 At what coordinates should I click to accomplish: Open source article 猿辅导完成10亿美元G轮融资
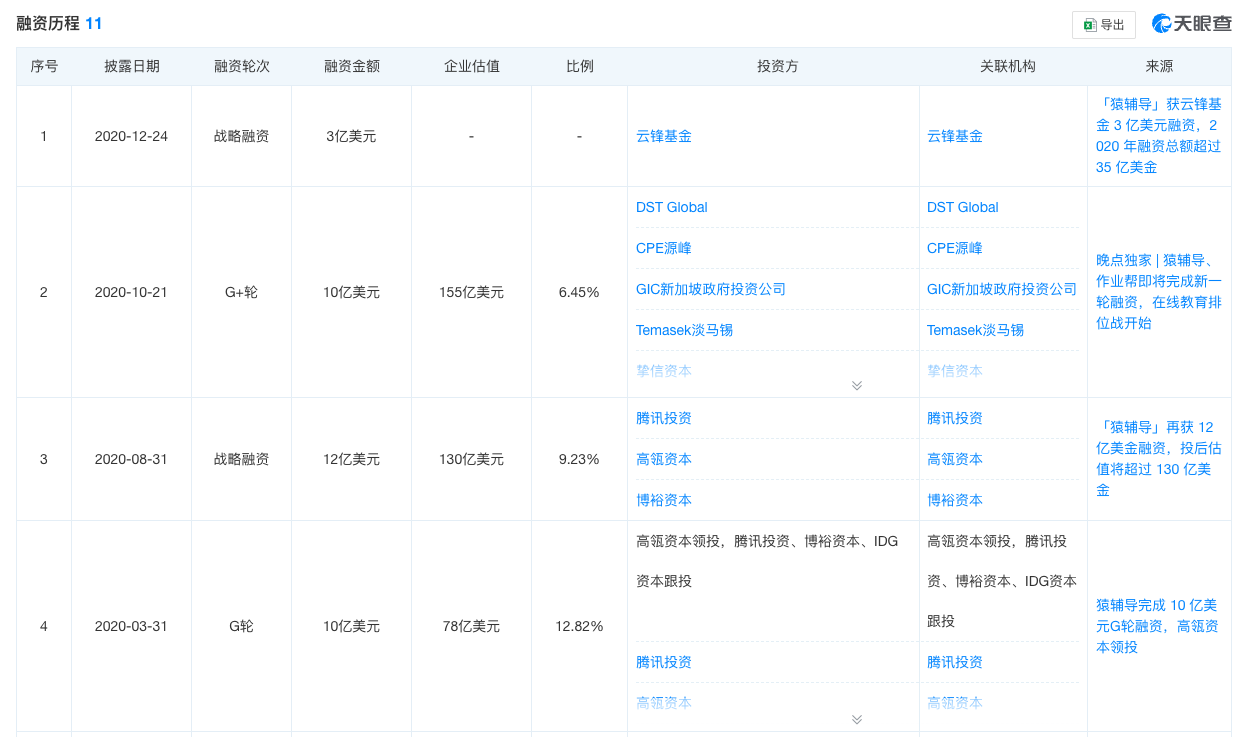(x=1159, y=626)
